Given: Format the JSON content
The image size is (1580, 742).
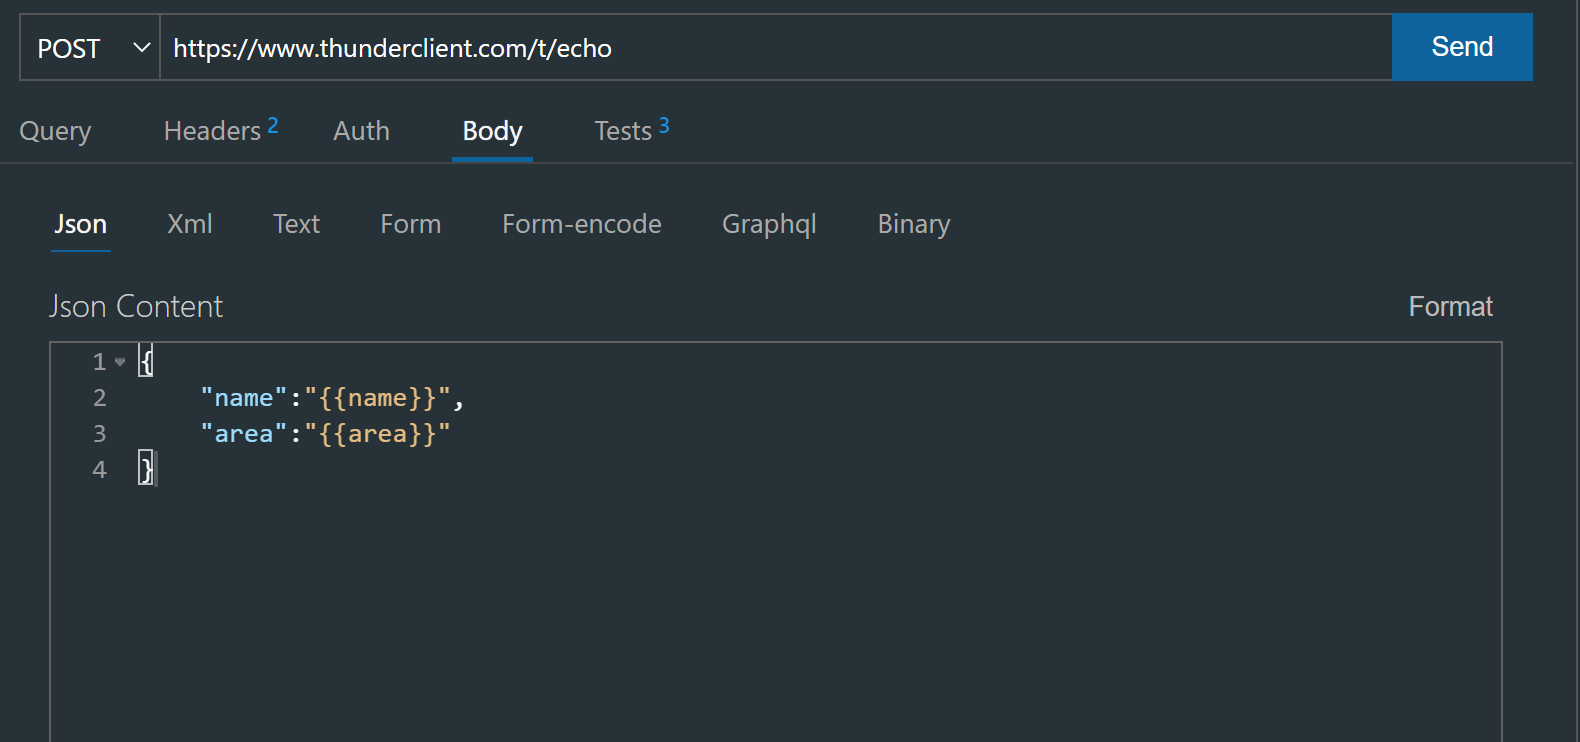Looking at the screenshot, I should [x=1450, y=306].
